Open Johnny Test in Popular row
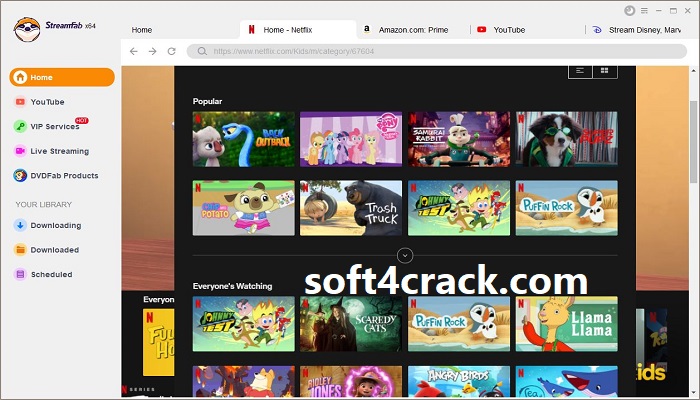 [459, 208]
